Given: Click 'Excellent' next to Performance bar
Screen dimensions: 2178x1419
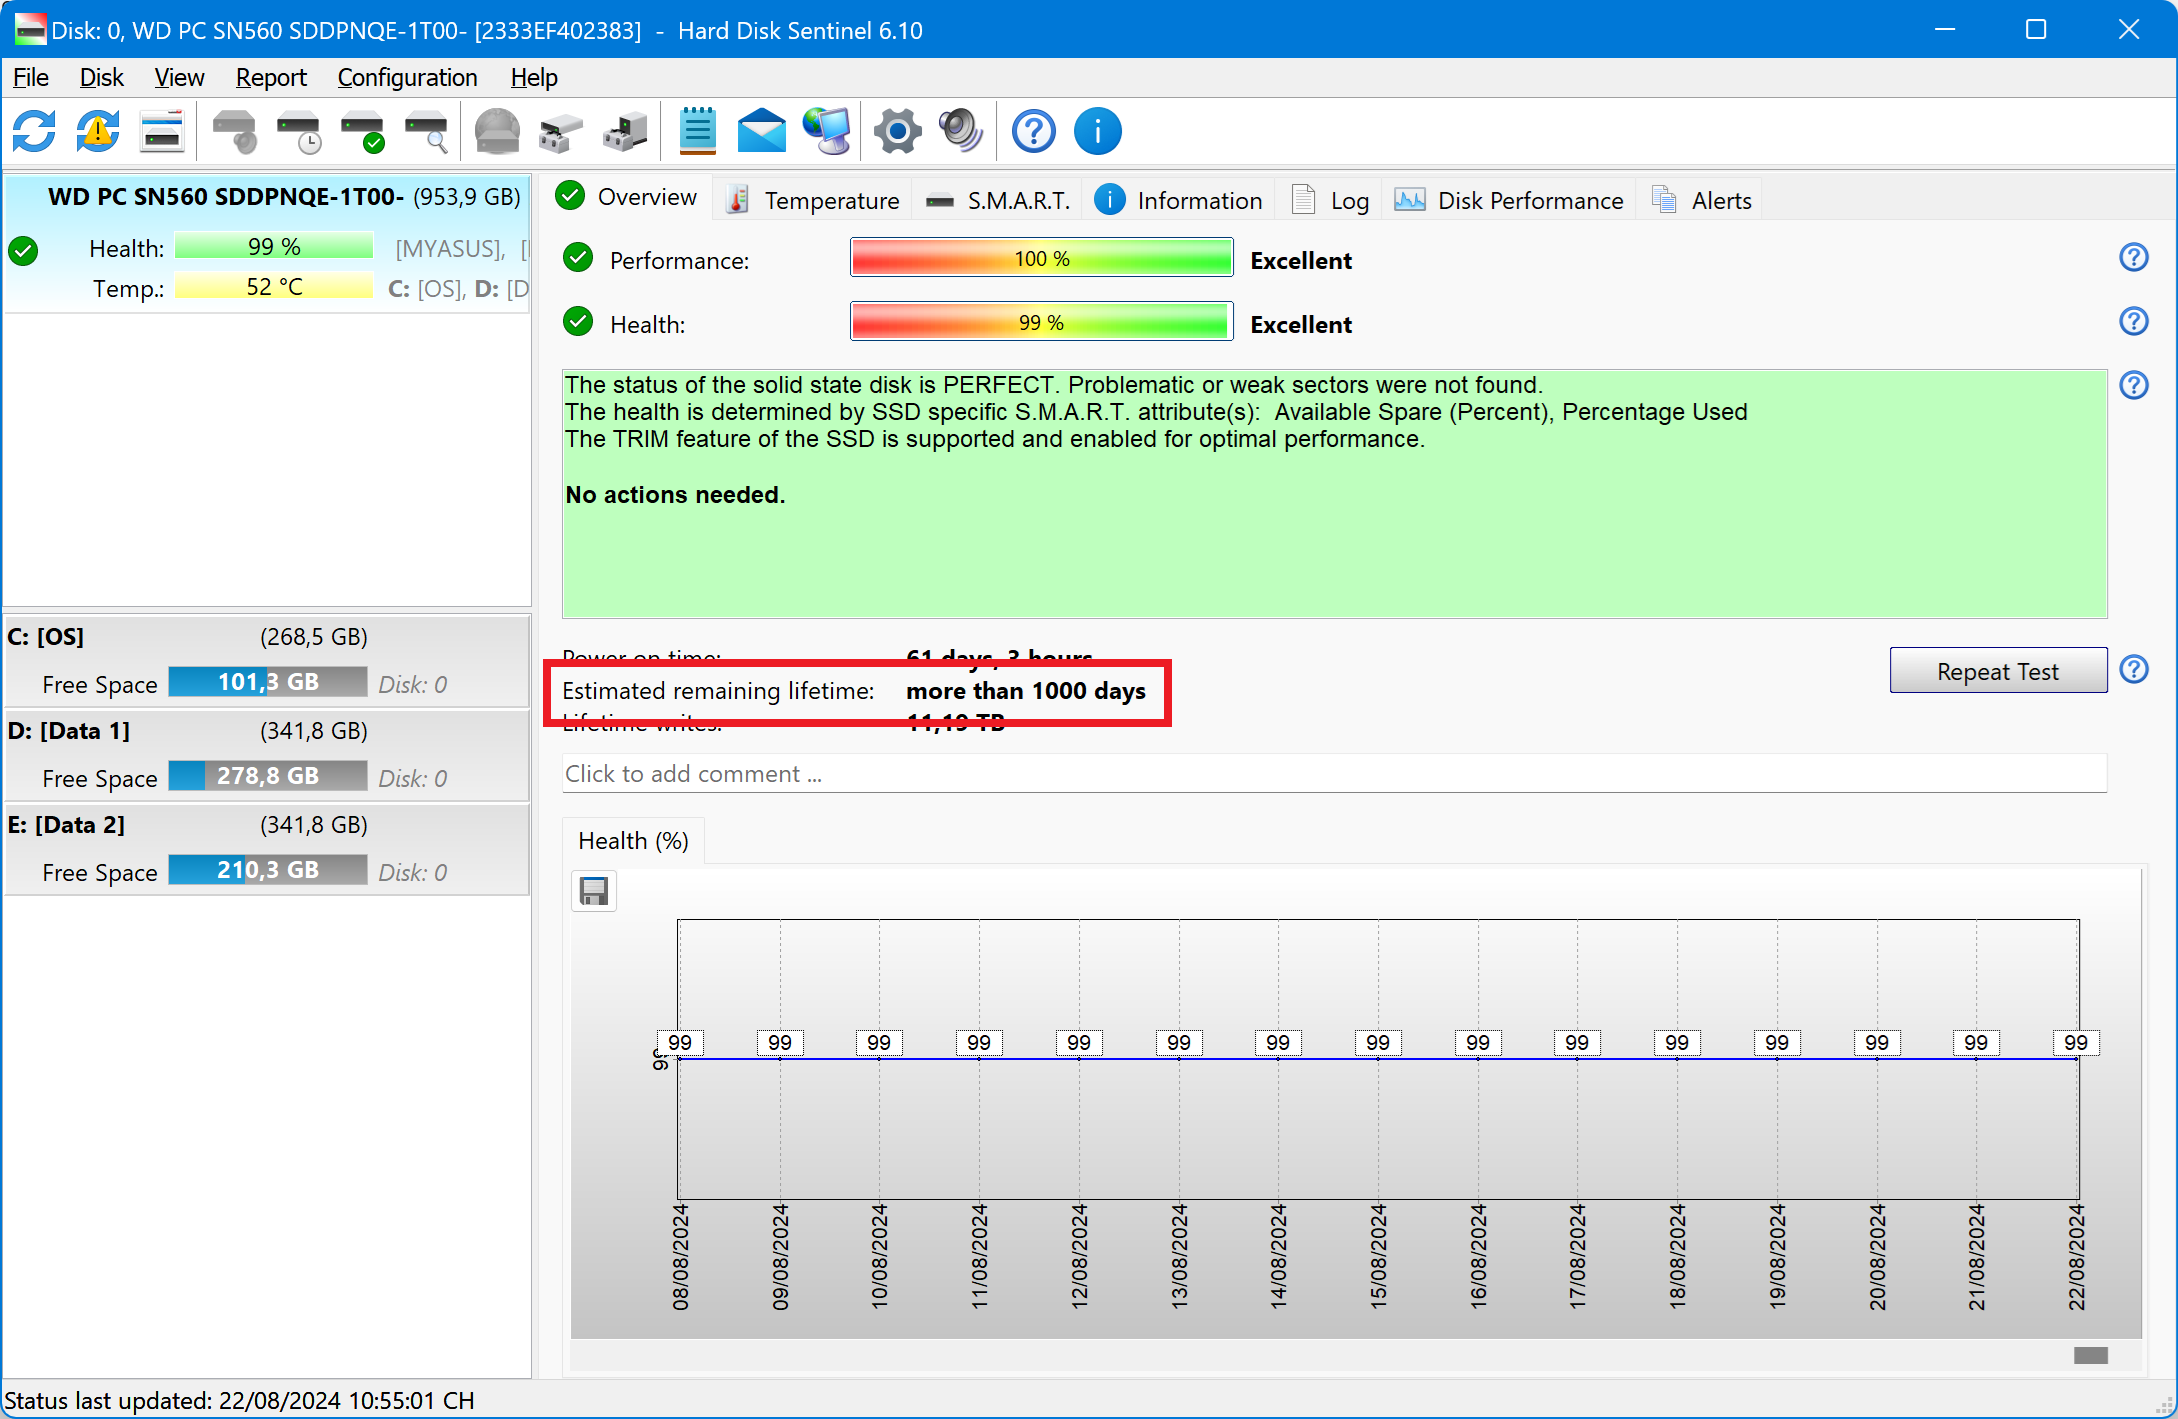Looking at the screenshot, I should click(x=1301, y=260).
